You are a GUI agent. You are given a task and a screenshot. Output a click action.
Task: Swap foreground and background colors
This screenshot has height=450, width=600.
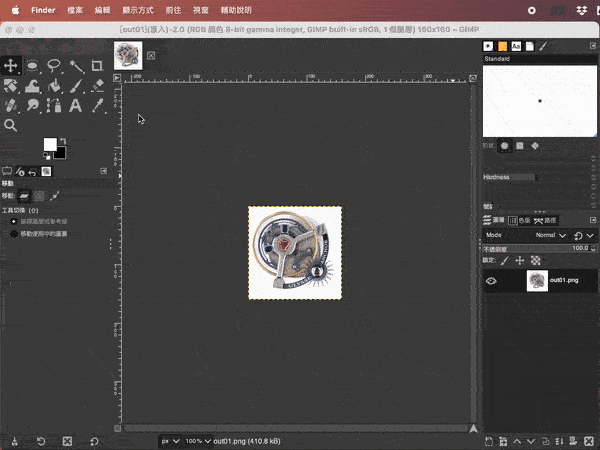coord(63,141)
